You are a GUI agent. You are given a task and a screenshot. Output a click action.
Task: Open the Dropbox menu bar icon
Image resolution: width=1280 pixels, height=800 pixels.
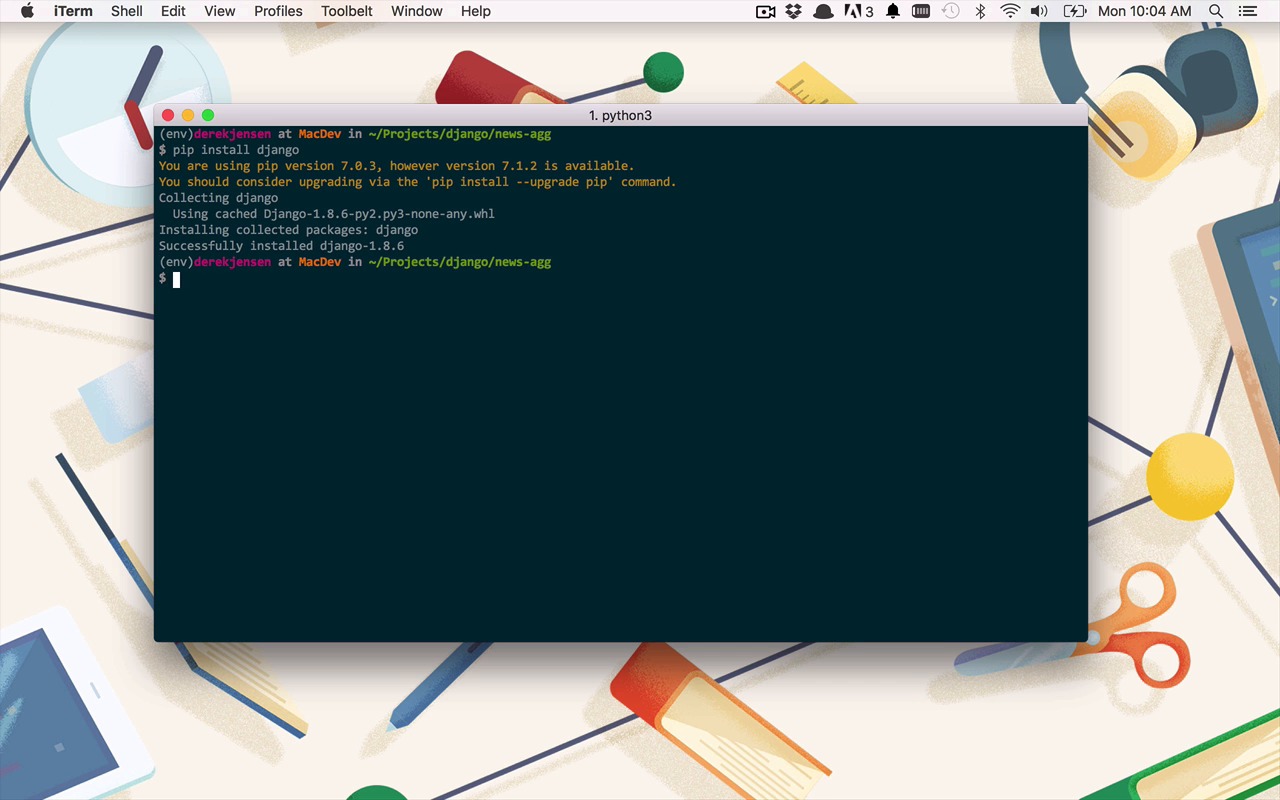coord(794,11)
